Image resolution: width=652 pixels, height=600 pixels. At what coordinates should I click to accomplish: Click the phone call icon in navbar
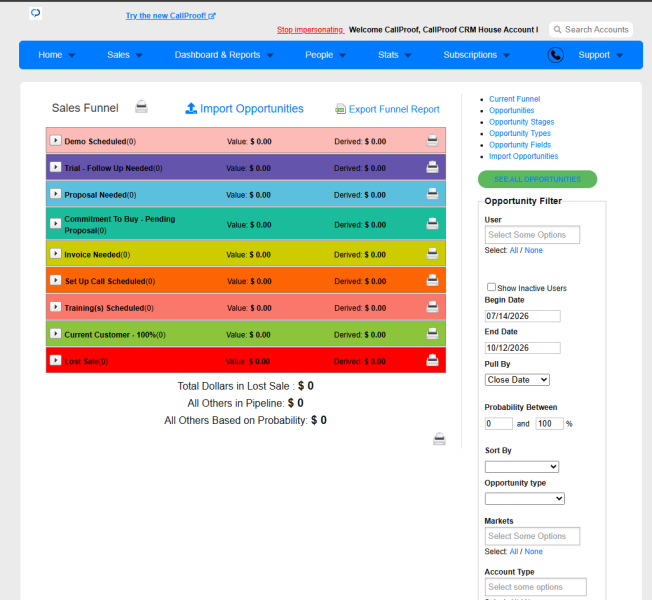[x=556, y=55]
